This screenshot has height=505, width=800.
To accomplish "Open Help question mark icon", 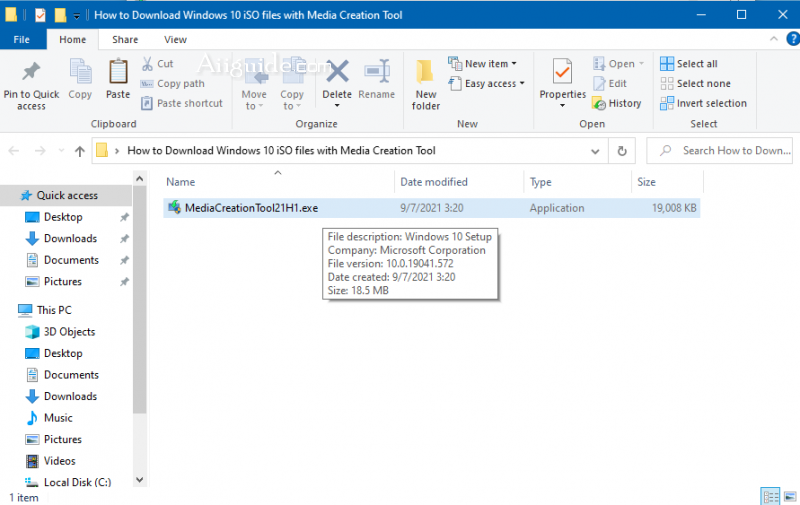I will point(793,39).
